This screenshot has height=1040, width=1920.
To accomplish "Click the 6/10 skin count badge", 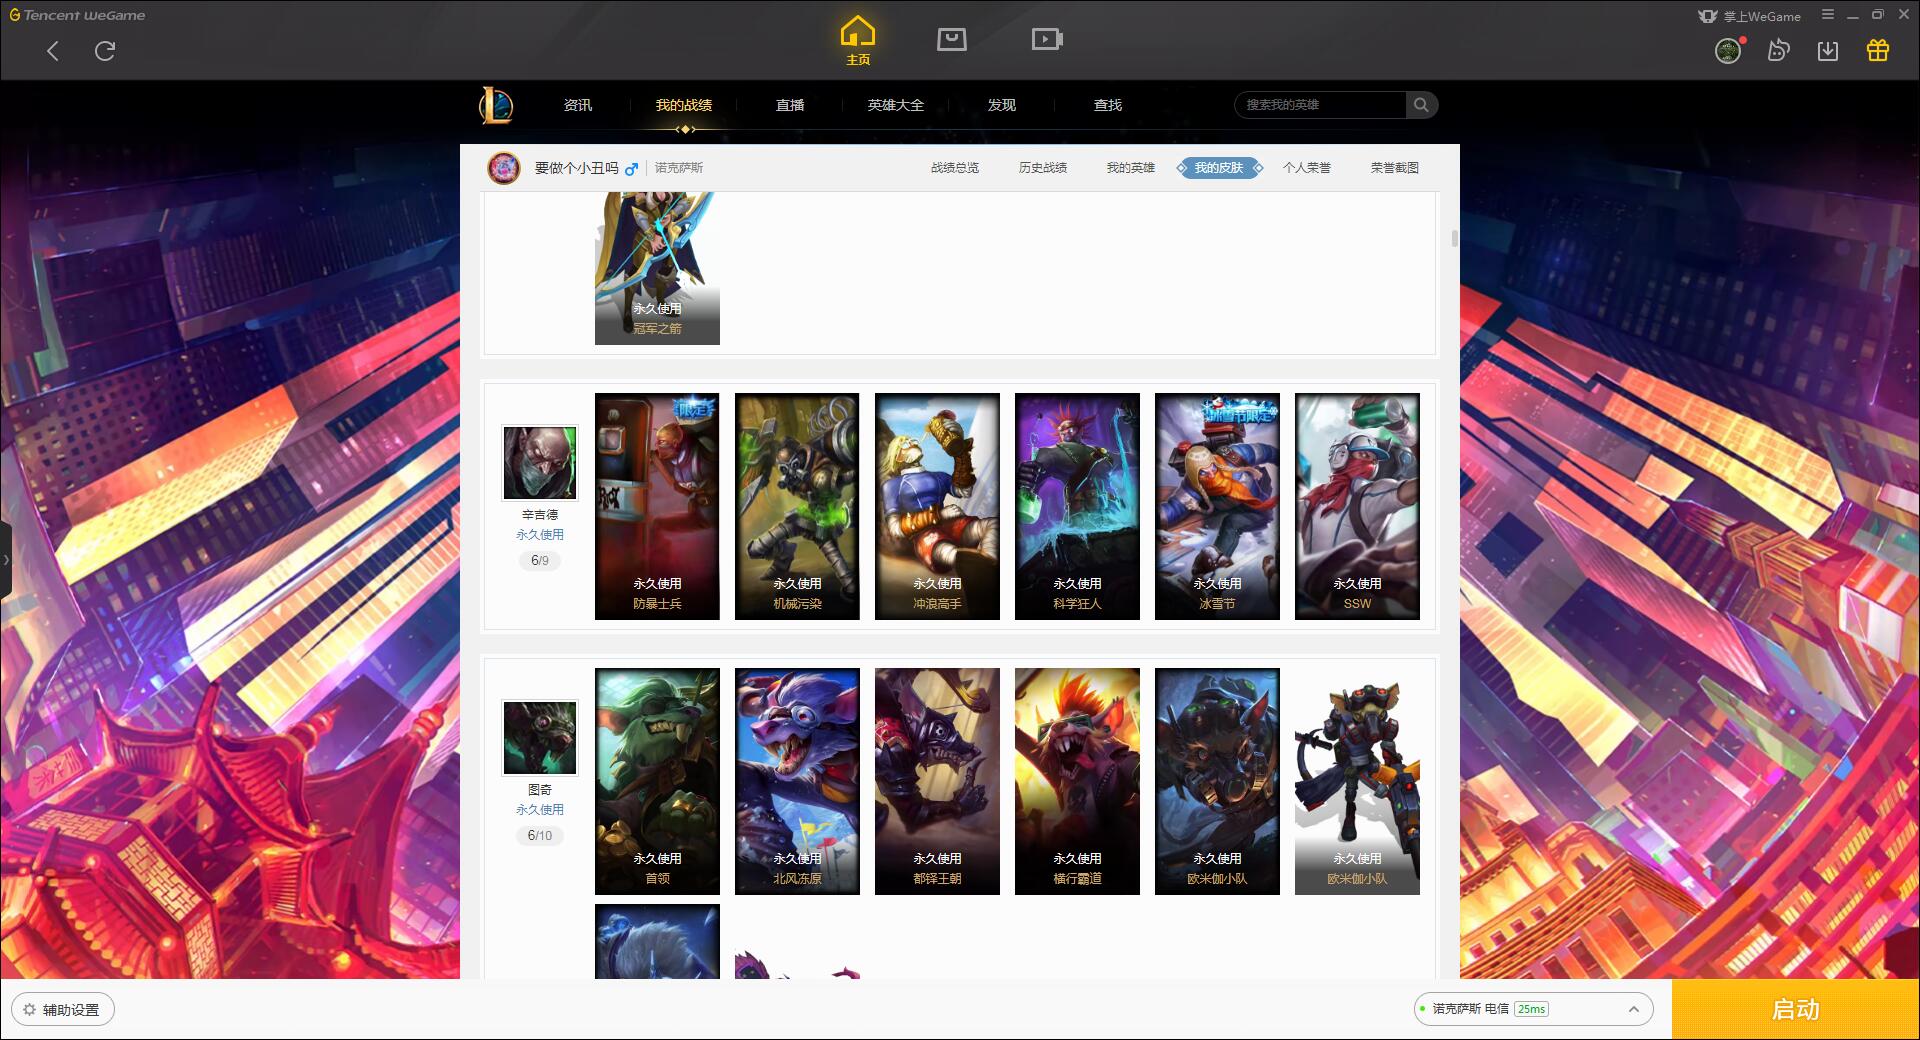I will click(540, 836).
